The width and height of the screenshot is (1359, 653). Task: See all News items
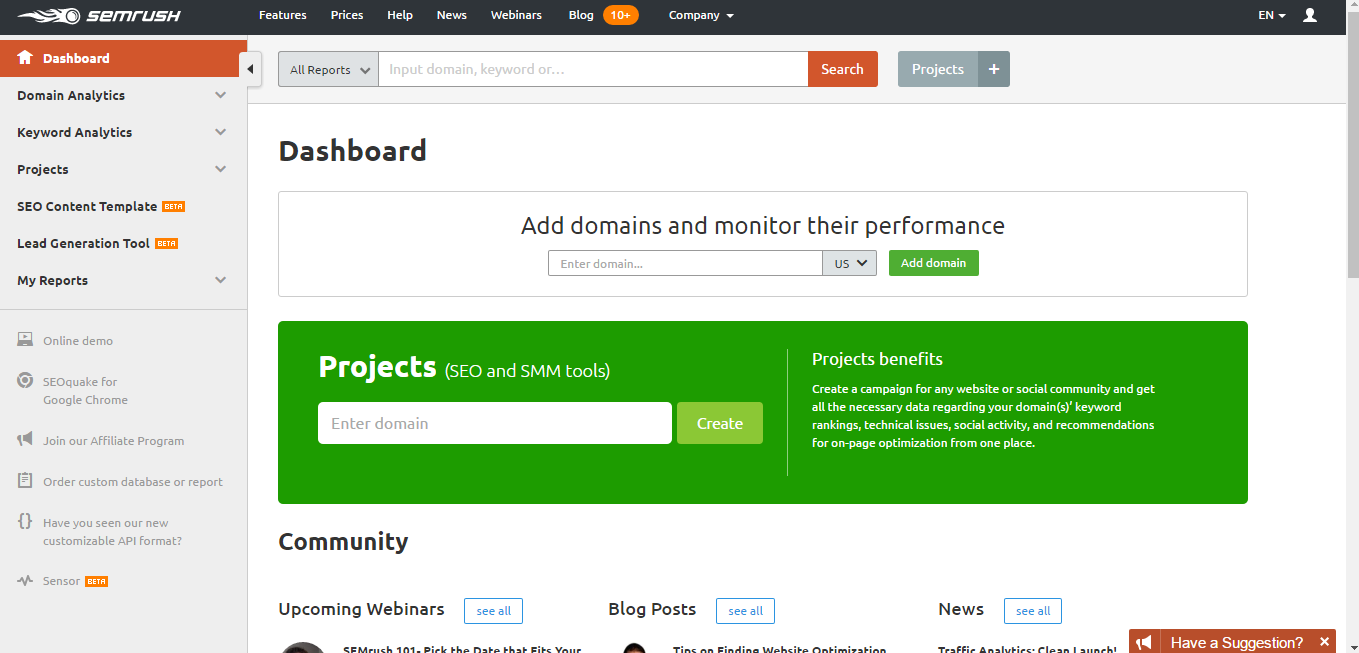[1033, 611]
